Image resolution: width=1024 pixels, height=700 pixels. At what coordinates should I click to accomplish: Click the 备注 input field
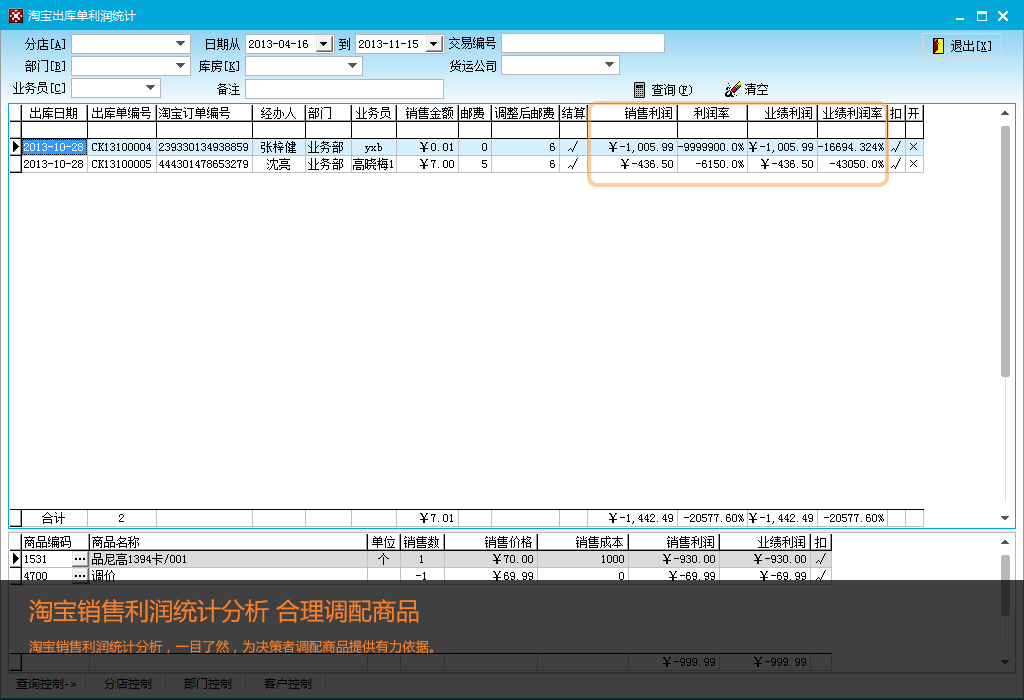click(344, 89)
